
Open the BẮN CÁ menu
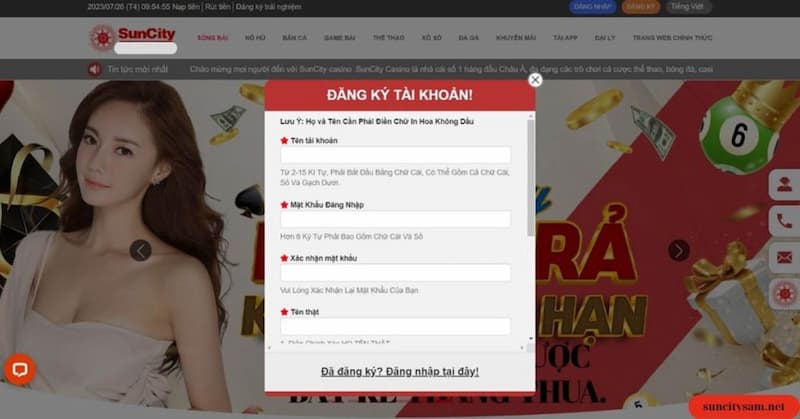(294, 38)
